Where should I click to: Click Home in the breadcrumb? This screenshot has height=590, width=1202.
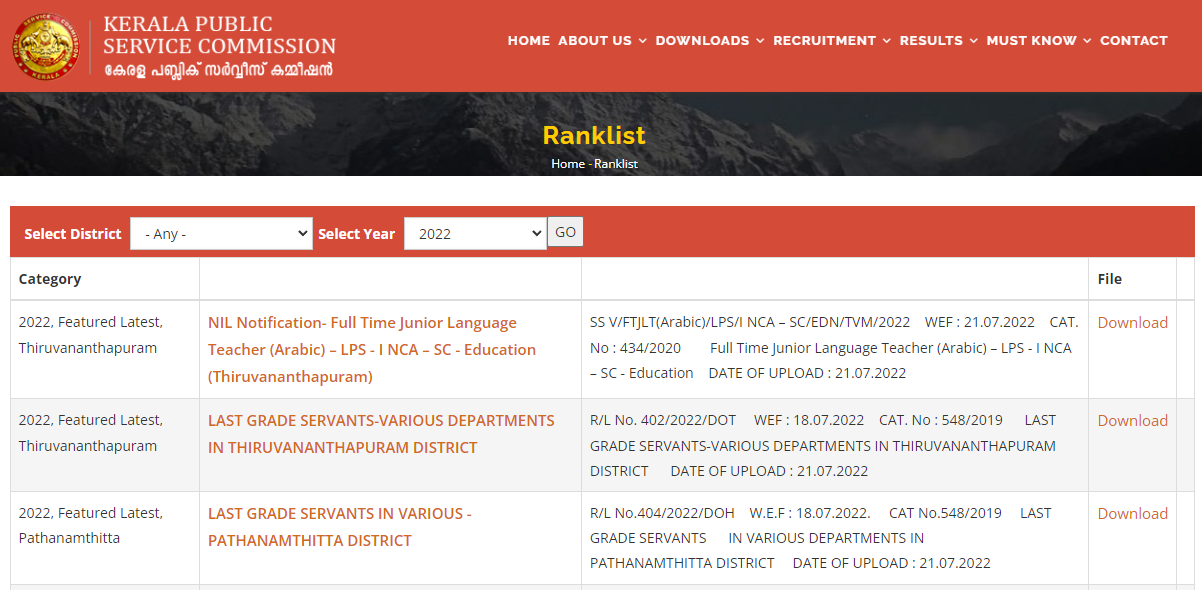pyautogui.click(x=568, y=163)
